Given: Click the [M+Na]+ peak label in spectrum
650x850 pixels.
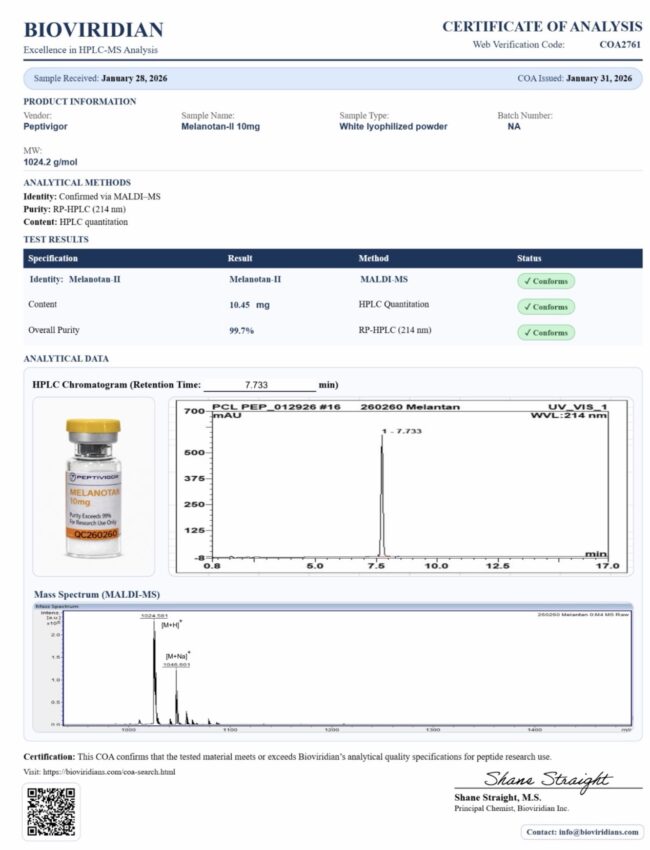Looking at the screenshot, I should click(x=177, y=655).
